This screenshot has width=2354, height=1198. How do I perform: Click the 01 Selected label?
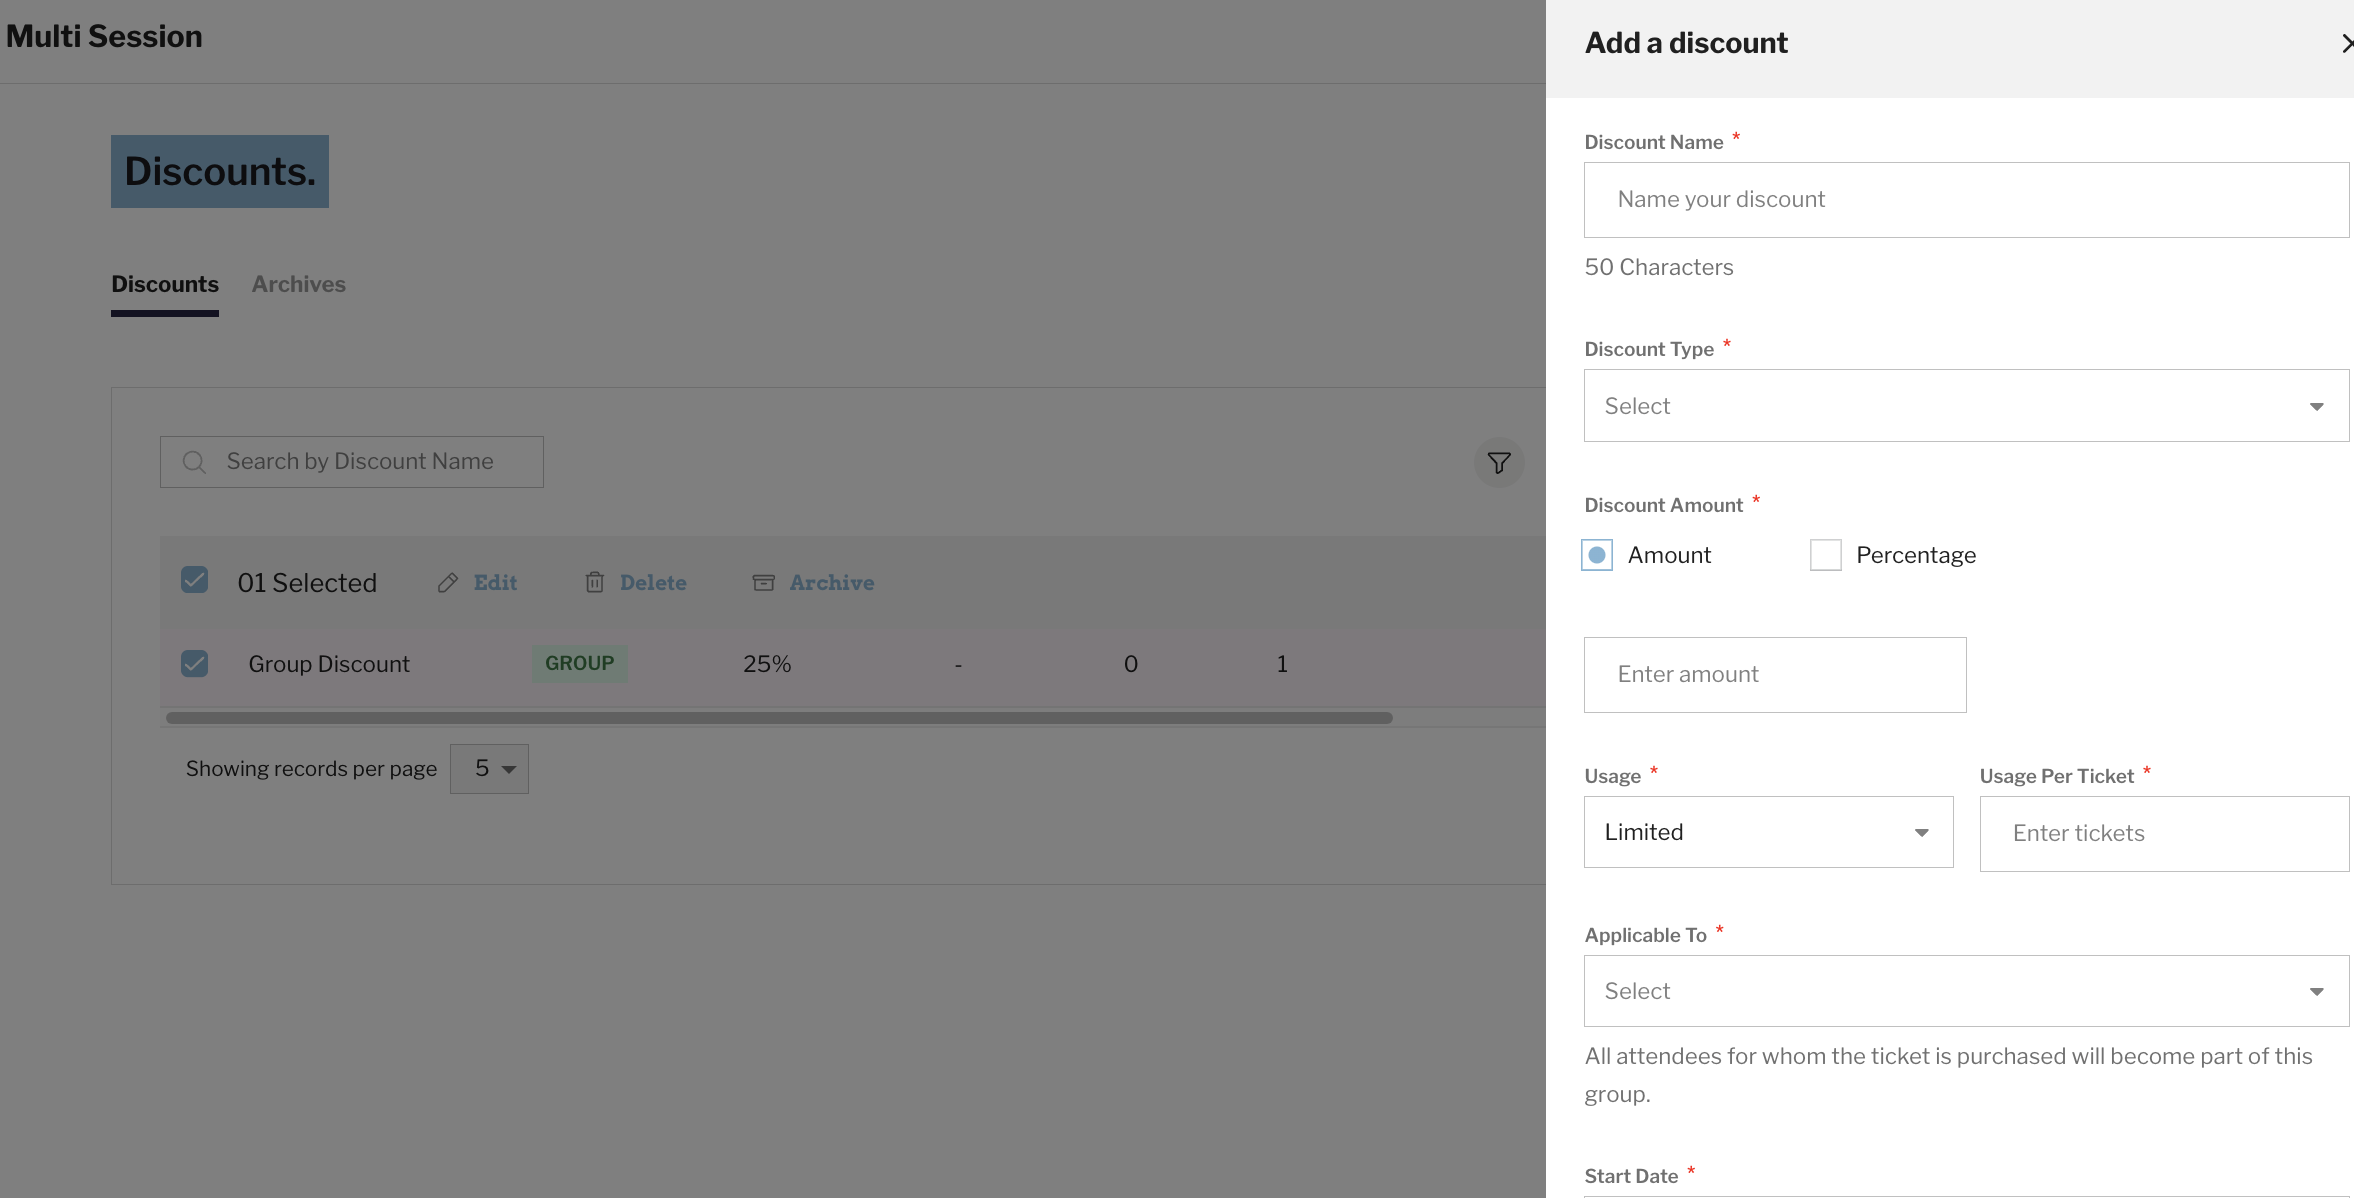point(307,583)
